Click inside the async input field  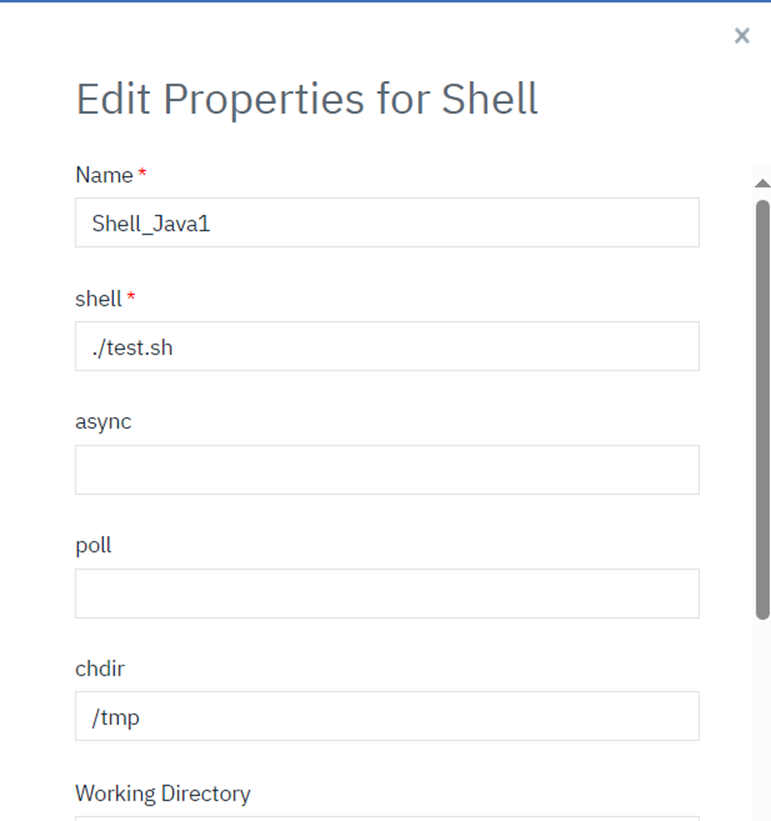click(386, 469)
